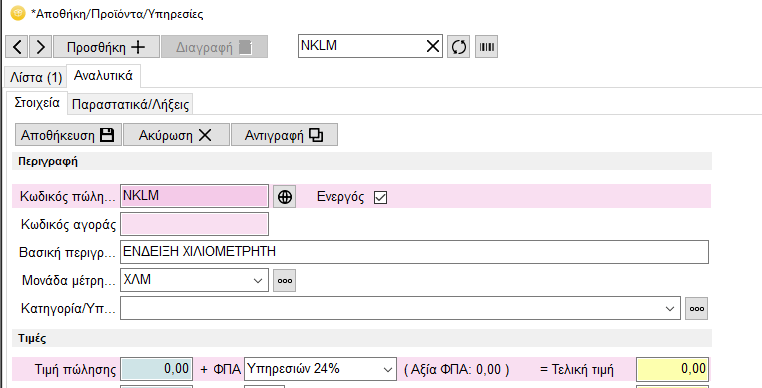The image size is (762, 388).
Task: Go to previous record arrow
Action: (x=17, y=47)
